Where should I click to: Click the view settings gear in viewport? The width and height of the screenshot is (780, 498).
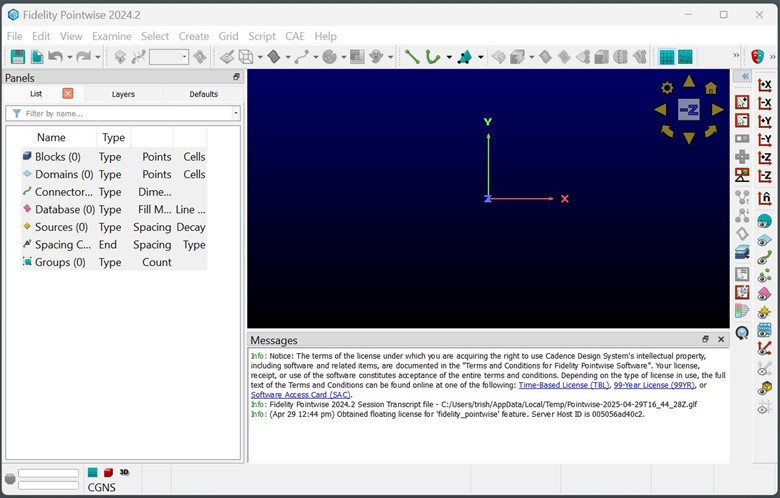pyautogui.click(x=667, y=88)
